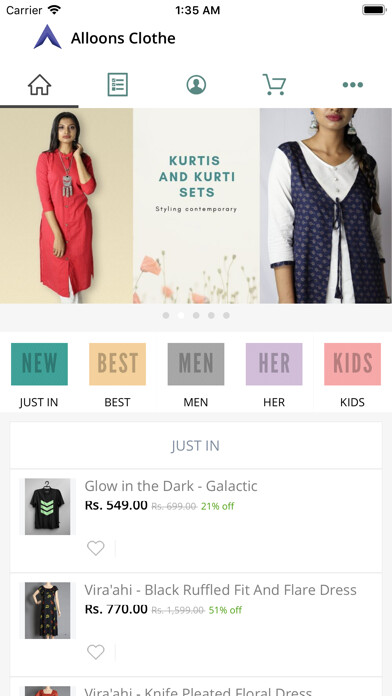Viewport: 392px width, 696px height.
Task: Tap the Alloons Clothe logo icon
Action: pyautogui.click(x=48, y=37)
